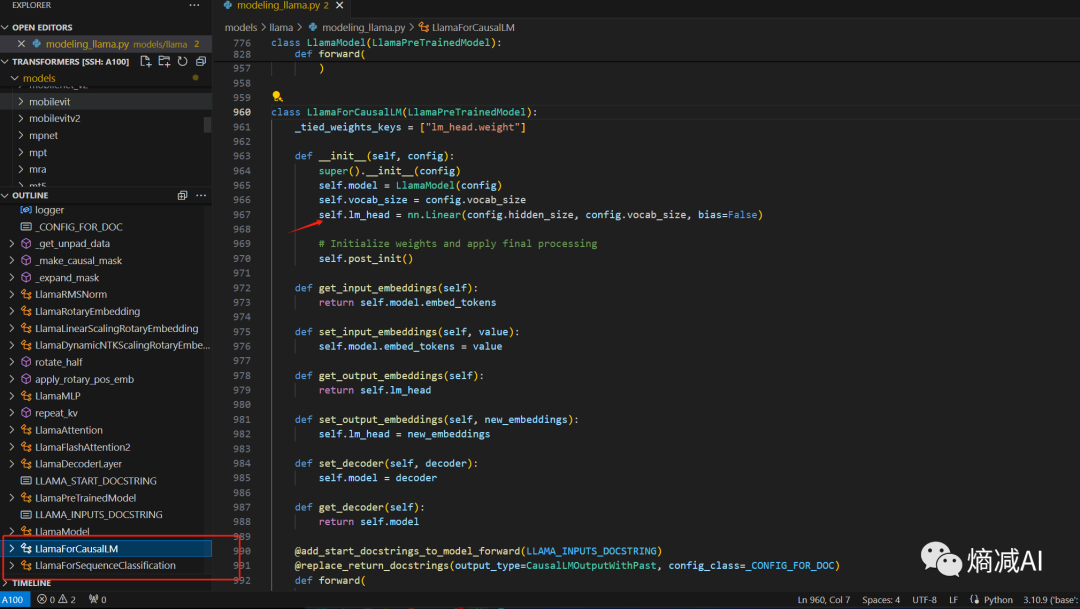Expand the mra folder
The height and width of the screenshot is (609, 1080).
point(21,169)
